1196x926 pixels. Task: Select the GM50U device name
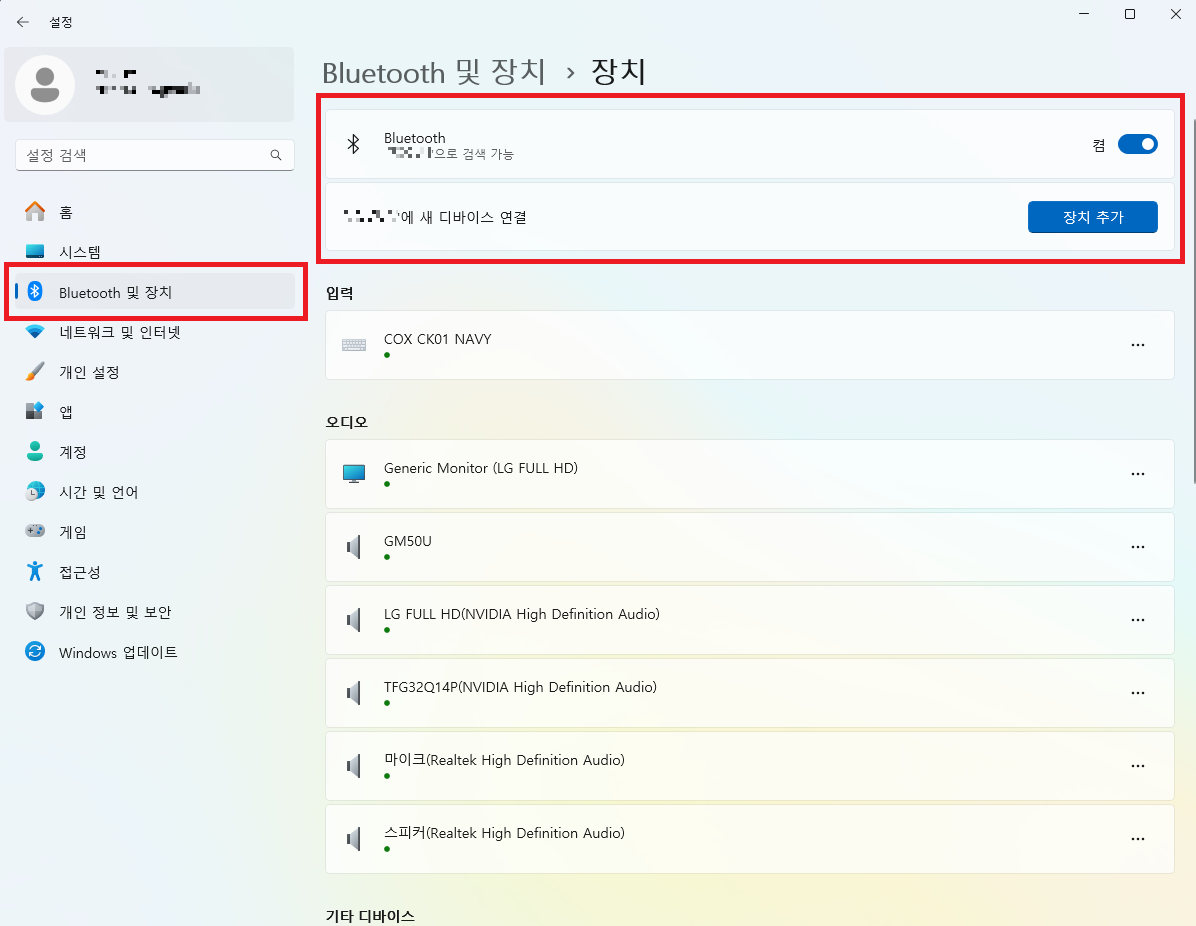[x=407, y=541]
